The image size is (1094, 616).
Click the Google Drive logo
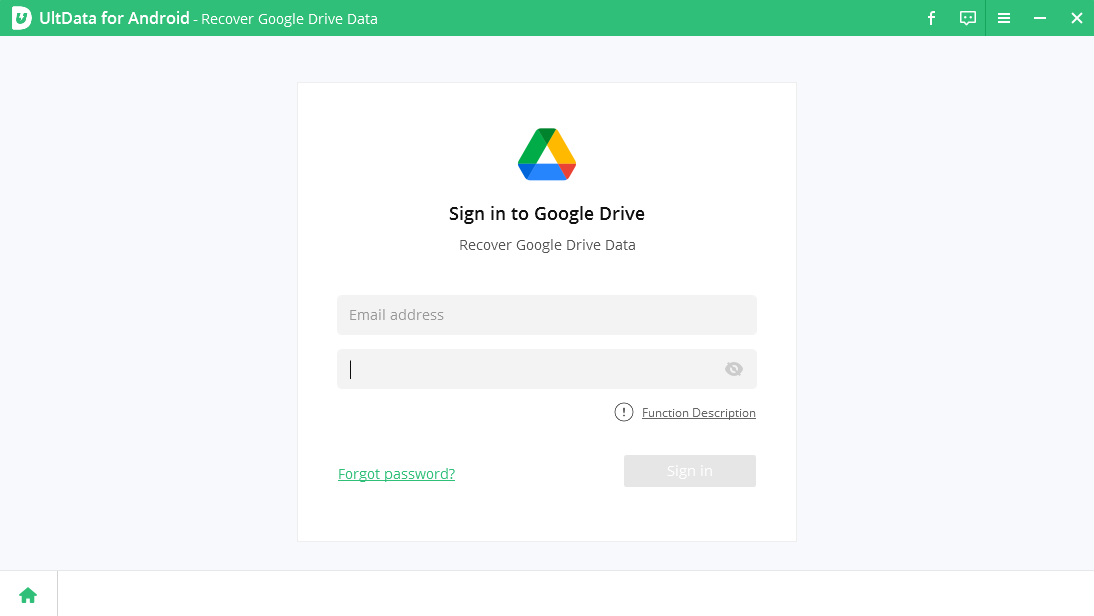point(547,154)
